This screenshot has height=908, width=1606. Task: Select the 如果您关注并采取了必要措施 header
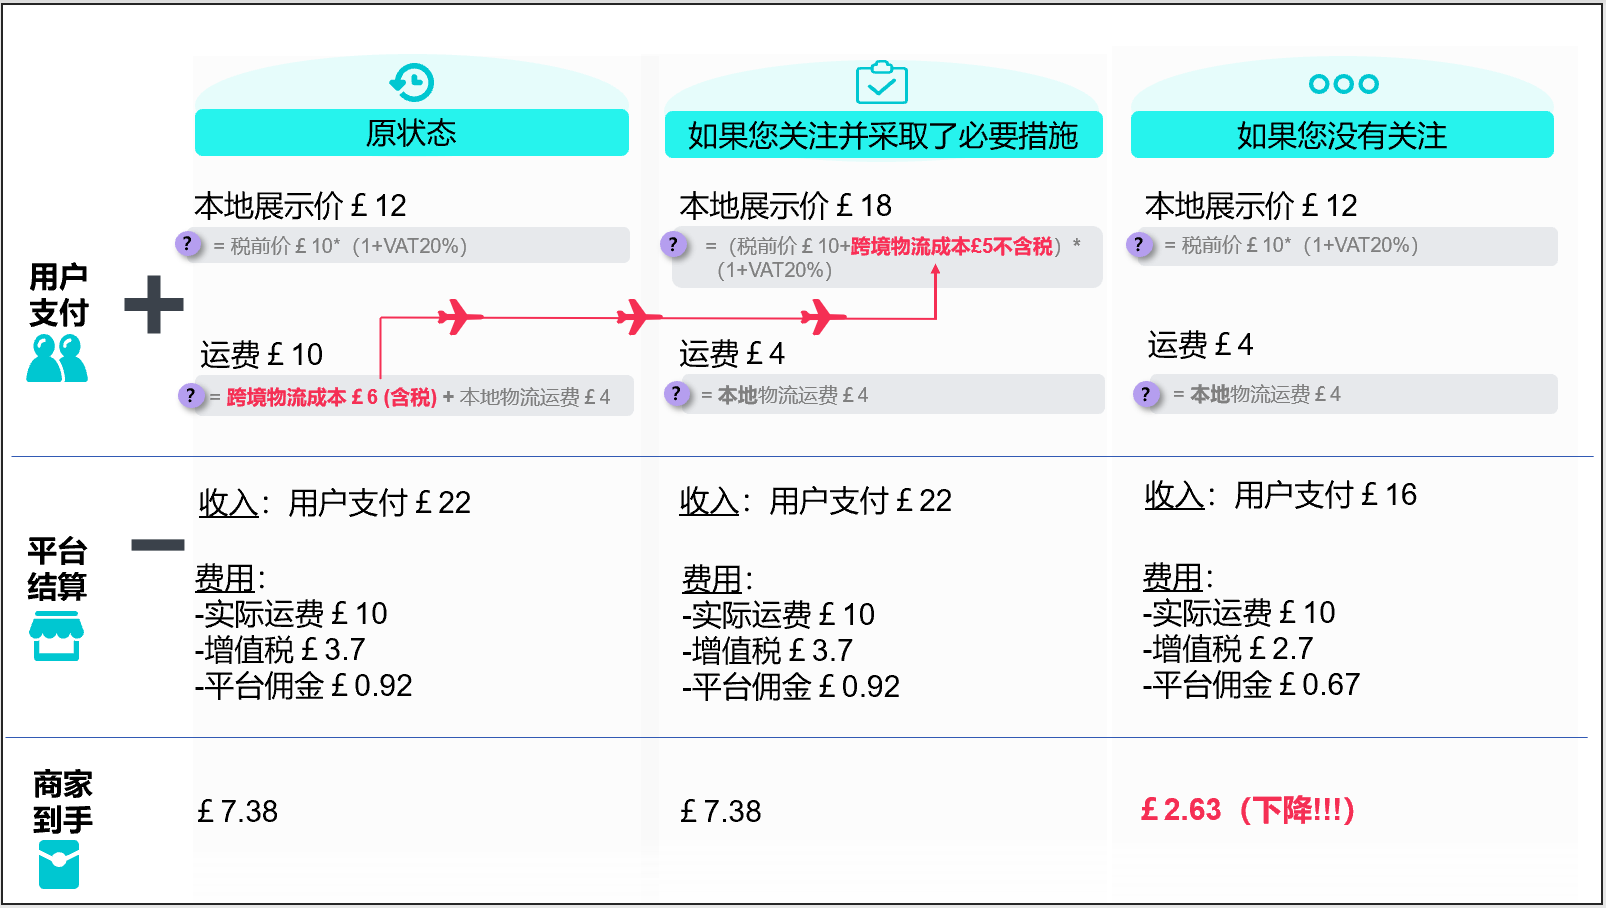[882, 135]
